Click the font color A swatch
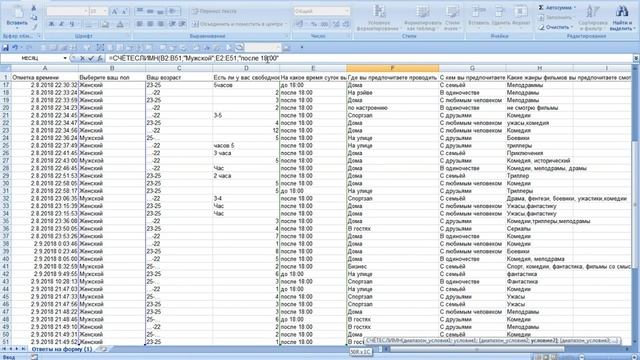 coord(120,24)
